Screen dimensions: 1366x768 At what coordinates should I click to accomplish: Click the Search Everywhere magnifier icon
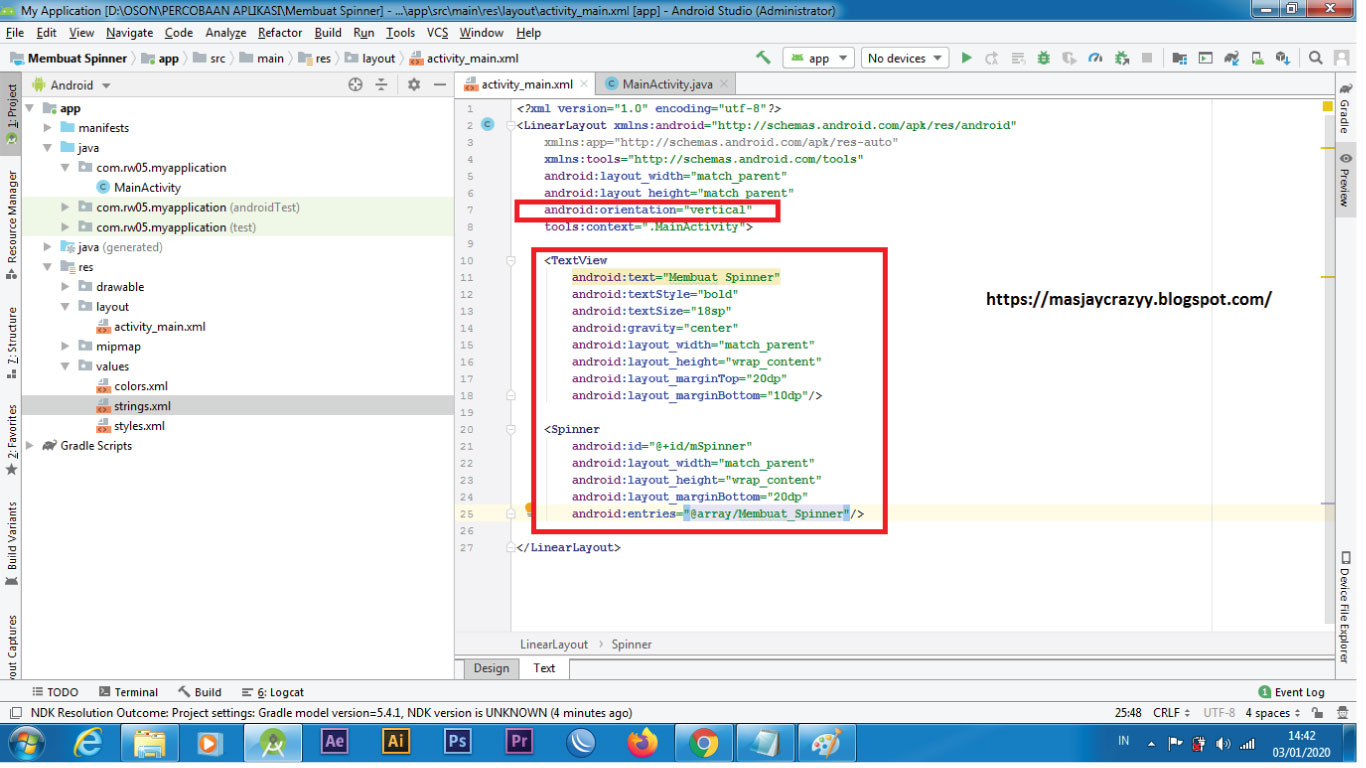(1315, 58)
